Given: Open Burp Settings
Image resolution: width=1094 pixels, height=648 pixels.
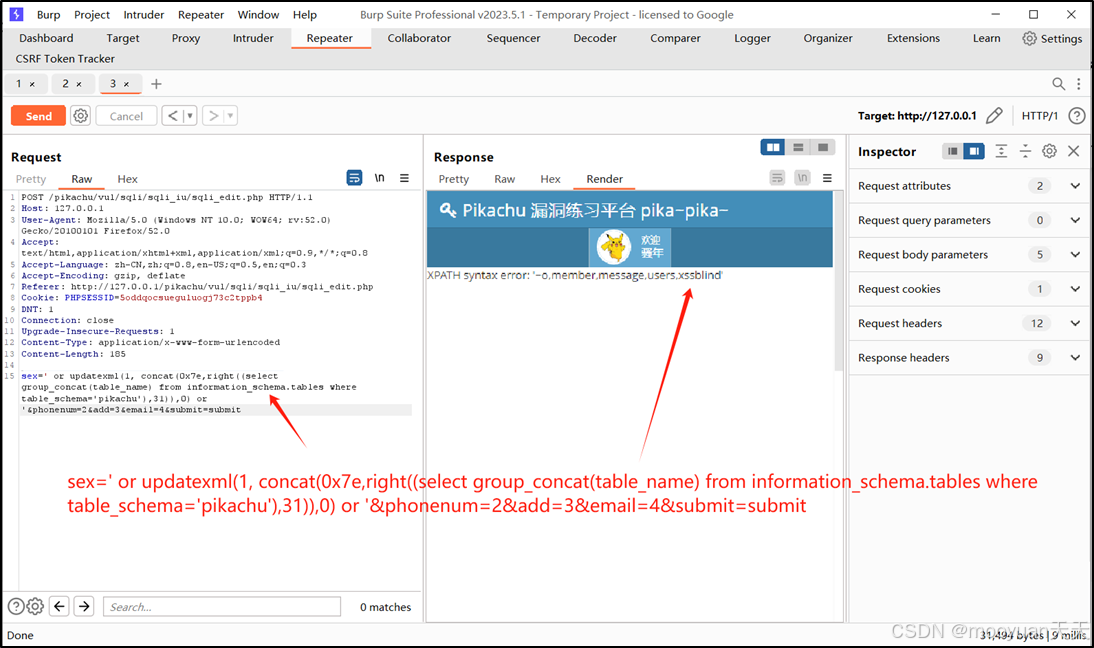Looking at the screenshot, I should click(x=1052, y=38).
